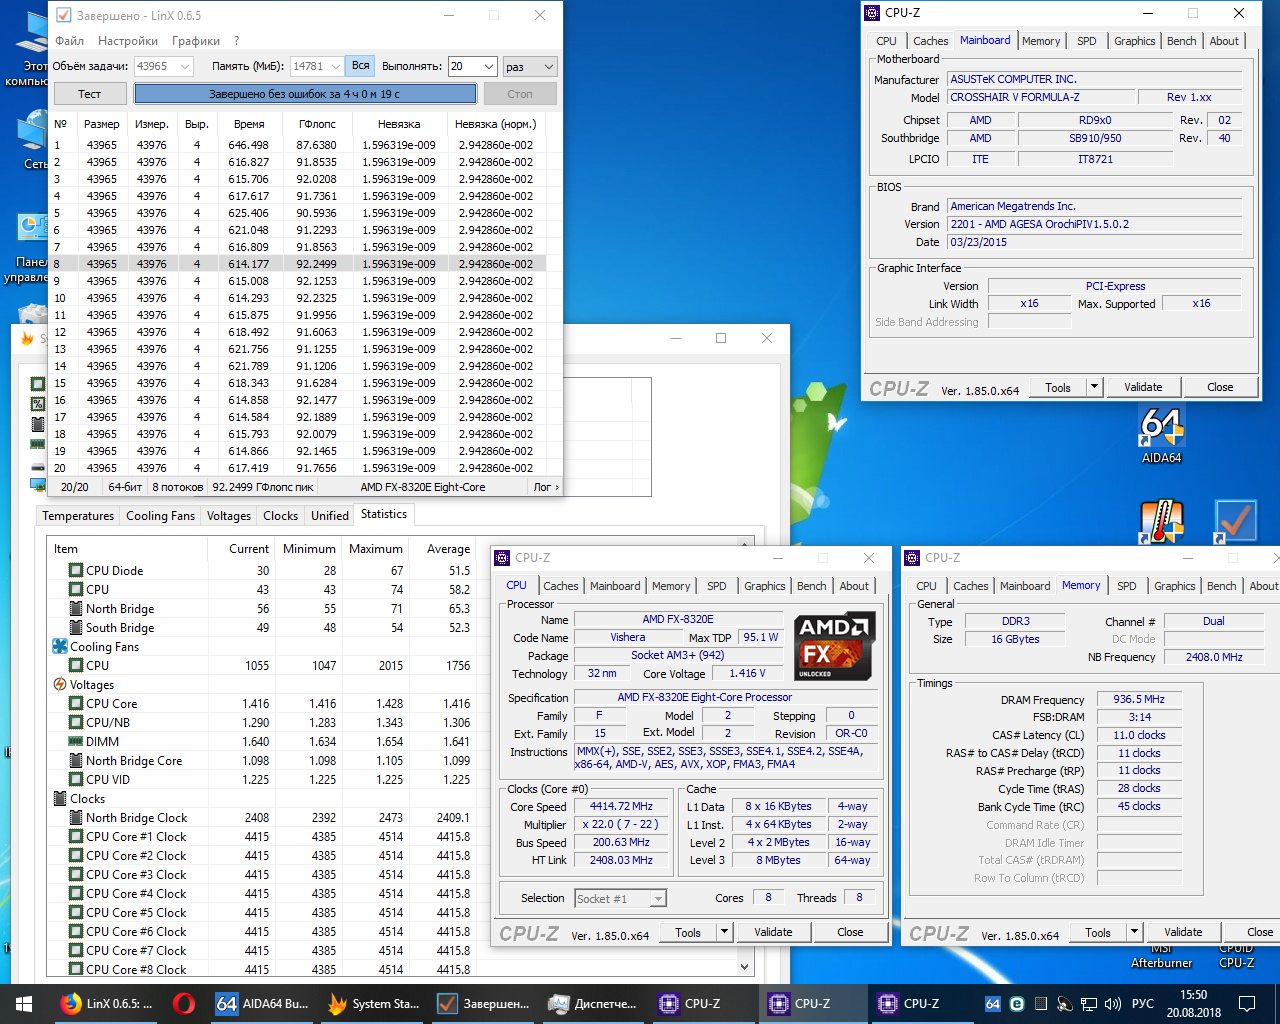Viewport: 1280px width, 1024px height.
Task: Open Диспетчер taskbar button
Action: pyautogui.click(x=592, y=1003)
